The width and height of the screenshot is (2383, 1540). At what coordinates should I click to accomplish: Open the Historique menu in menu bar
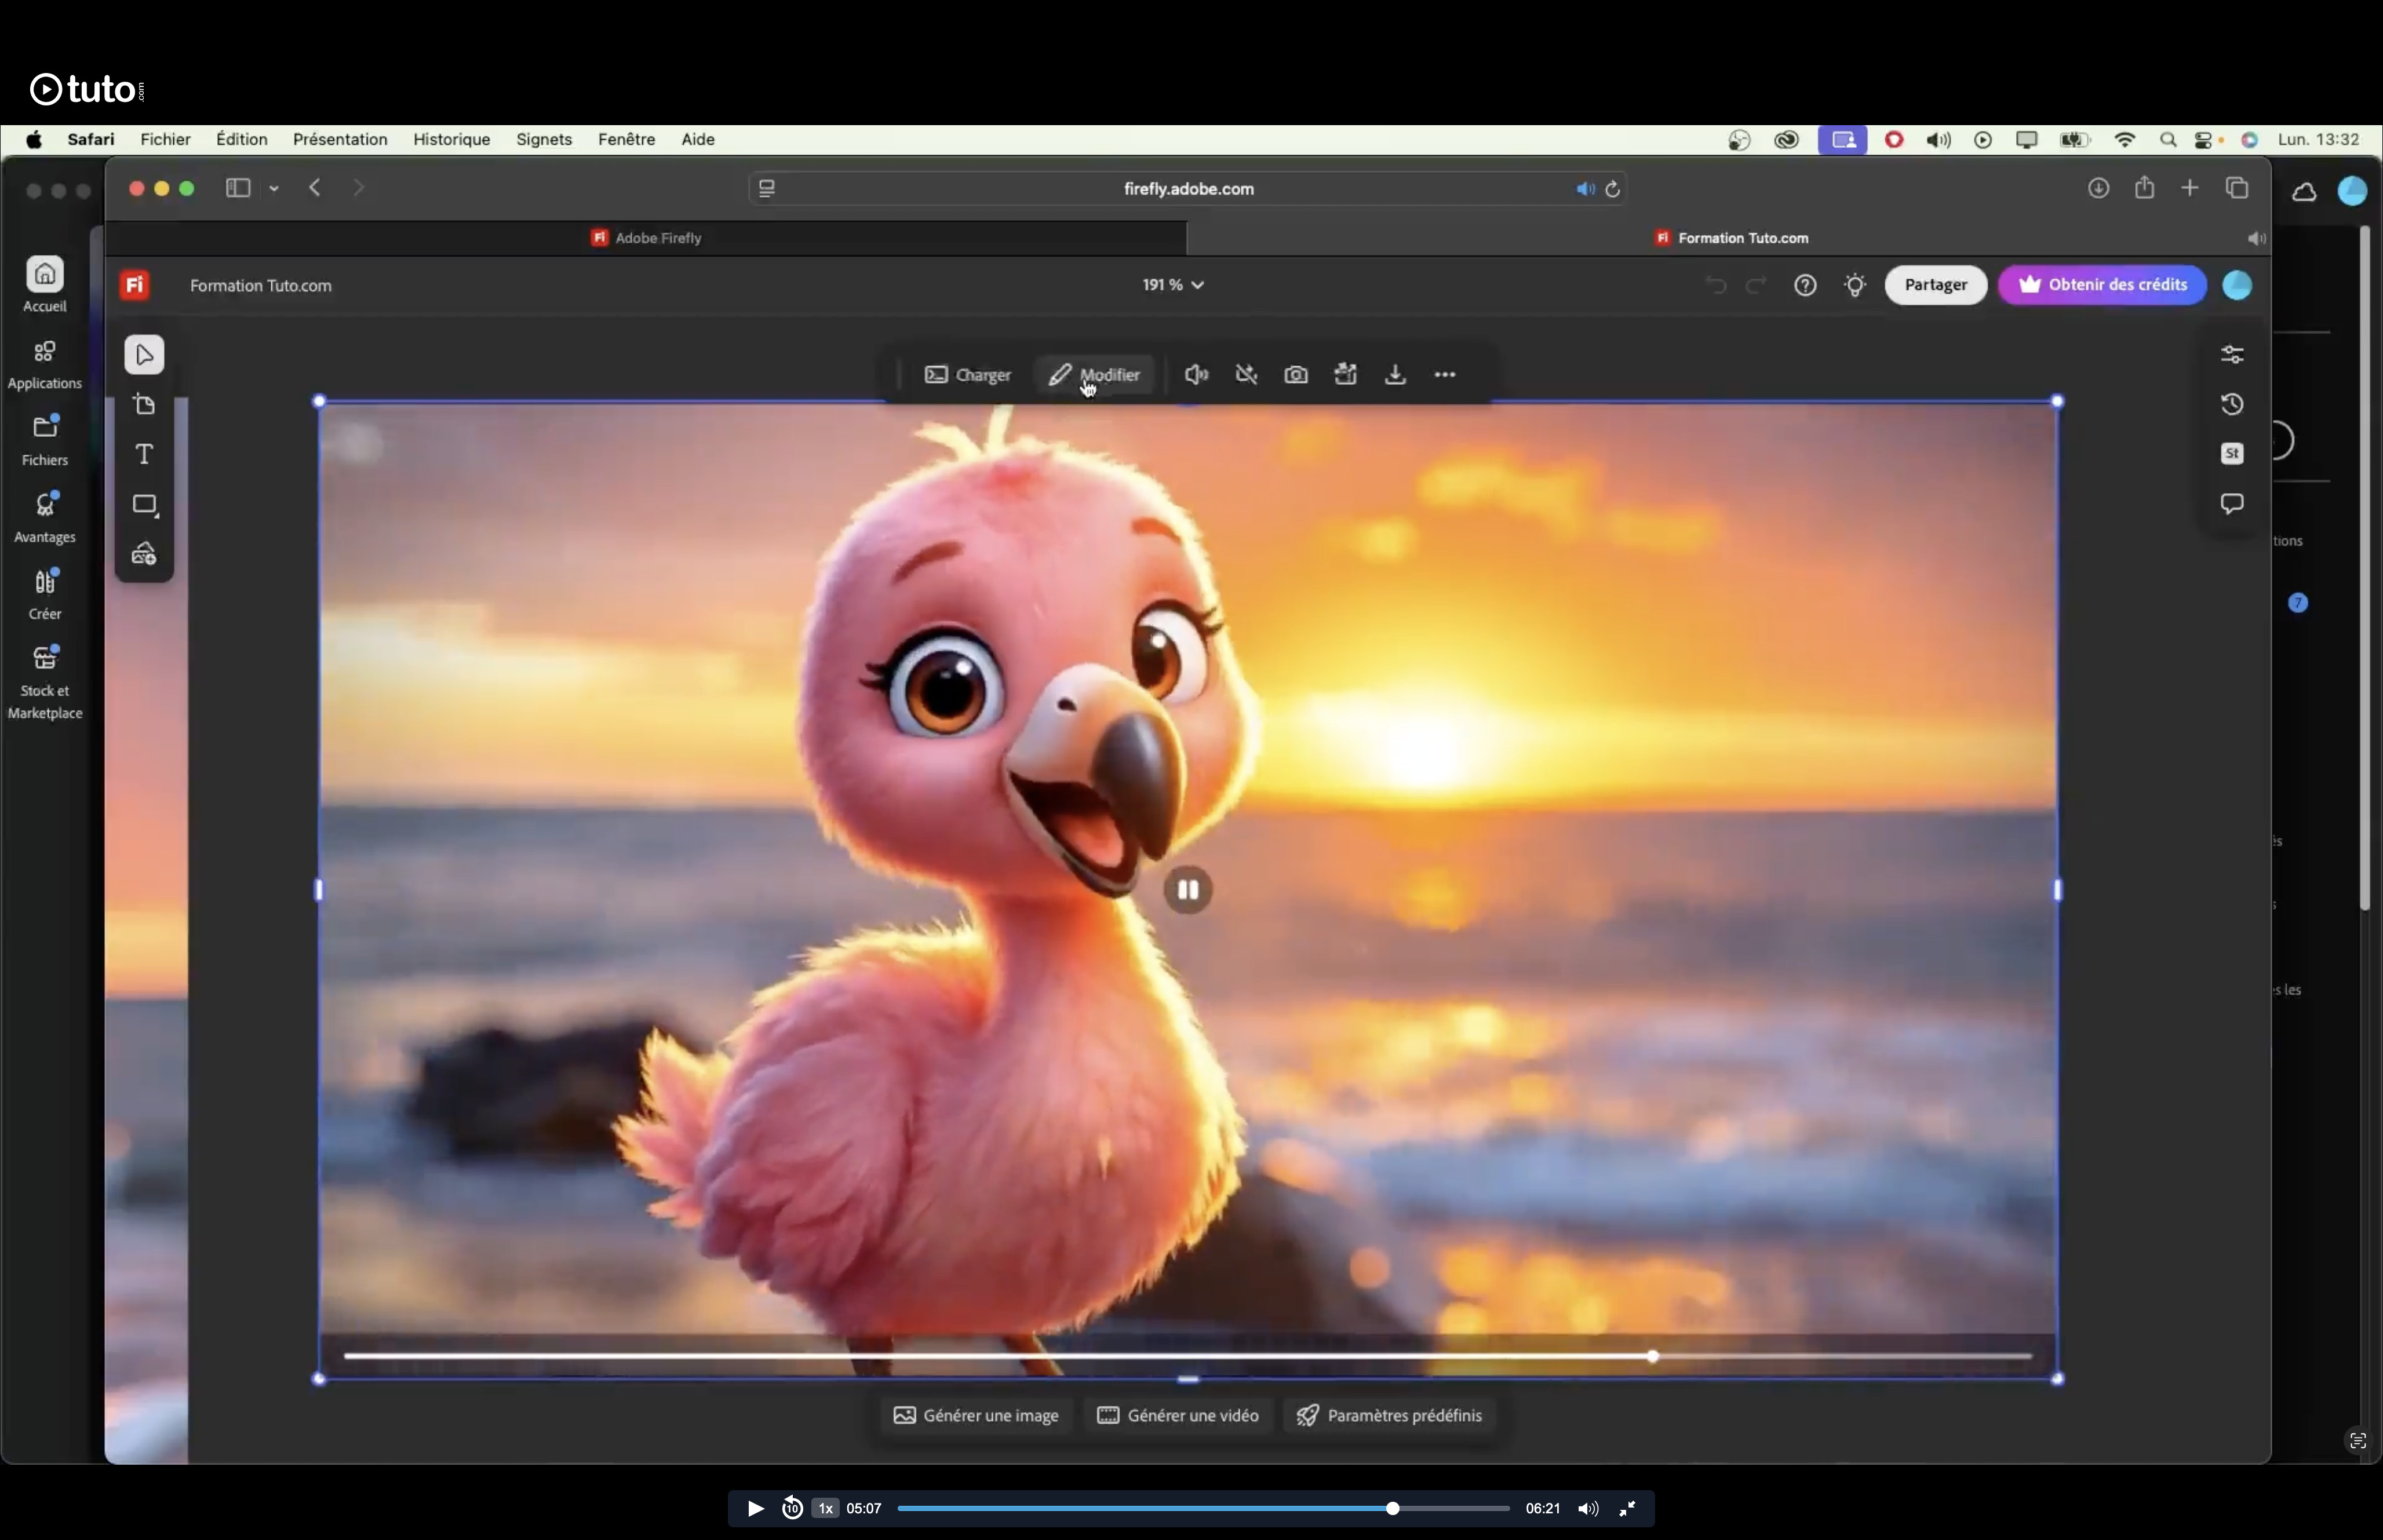click(x=451, y=140)
